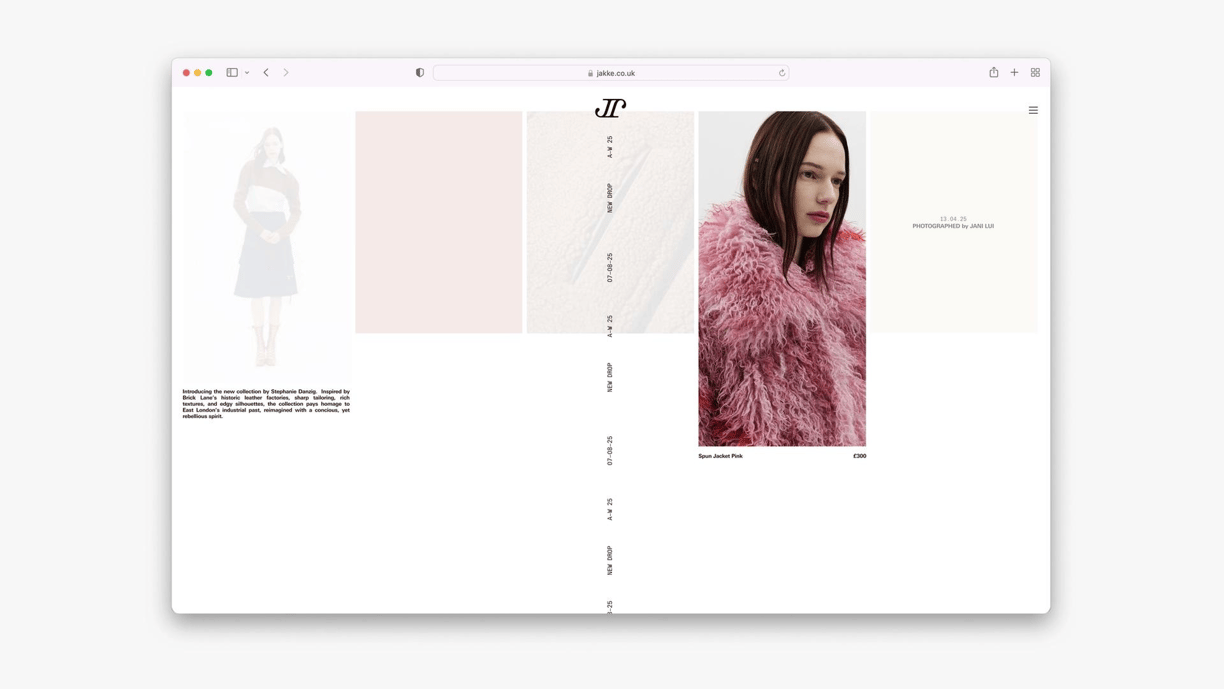Open the Share icon
This screenshot has width=1224, height=689.
click(994, 72)
